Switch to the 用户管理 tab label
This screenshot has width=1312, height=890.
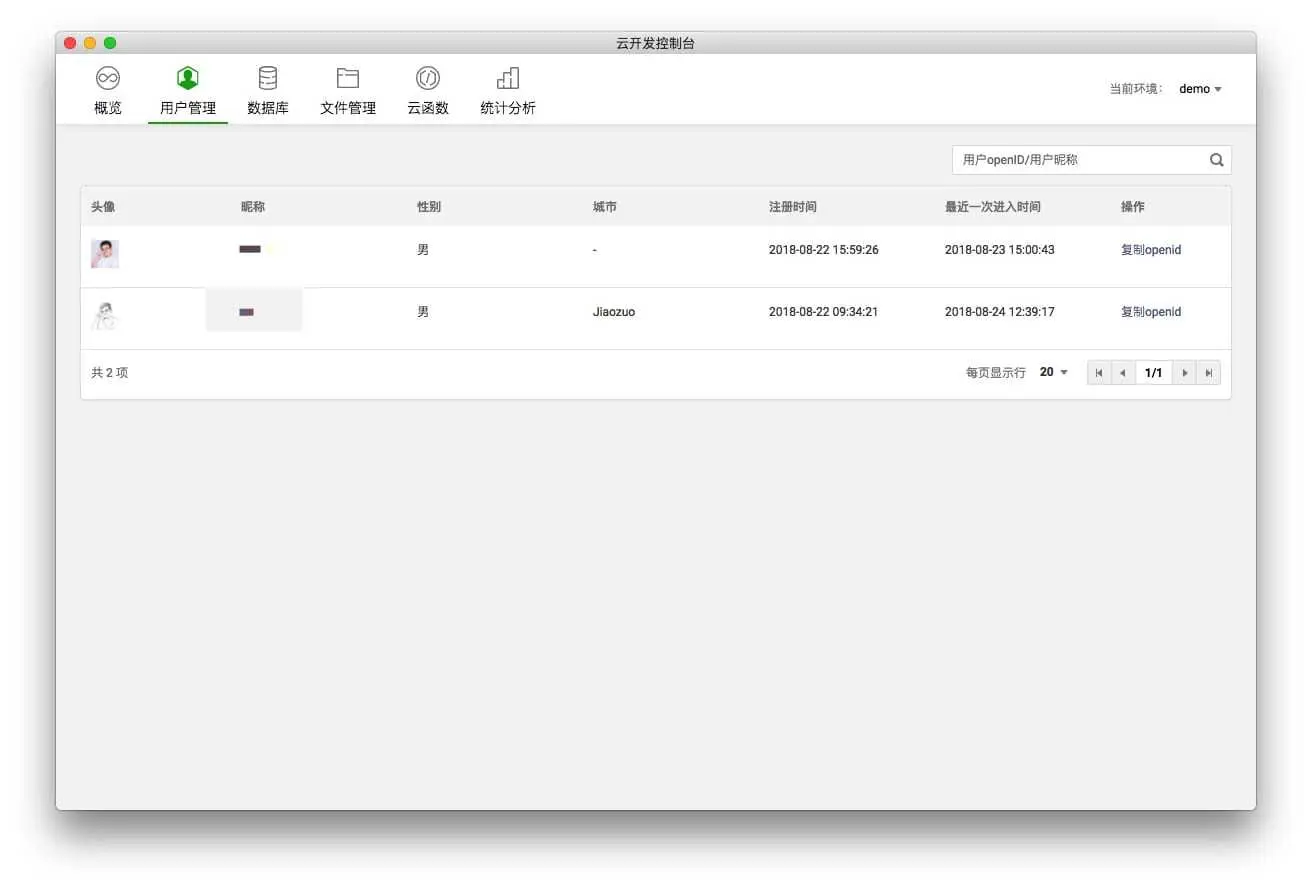click(x=188, y=108)
